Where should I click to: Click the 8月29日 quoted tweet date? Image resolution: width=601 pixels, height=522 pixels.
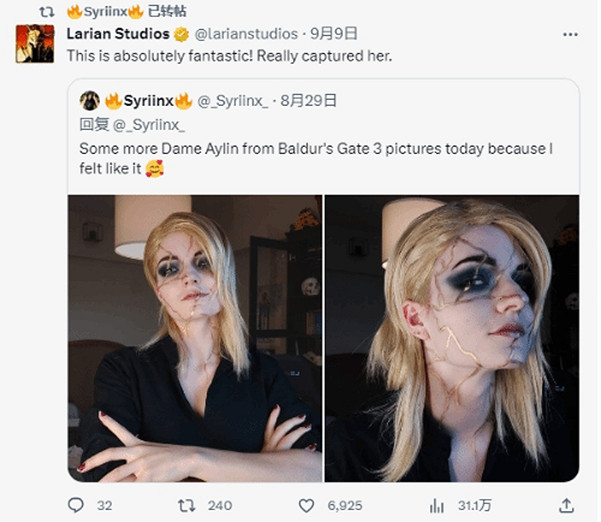[x=309, y=101]
